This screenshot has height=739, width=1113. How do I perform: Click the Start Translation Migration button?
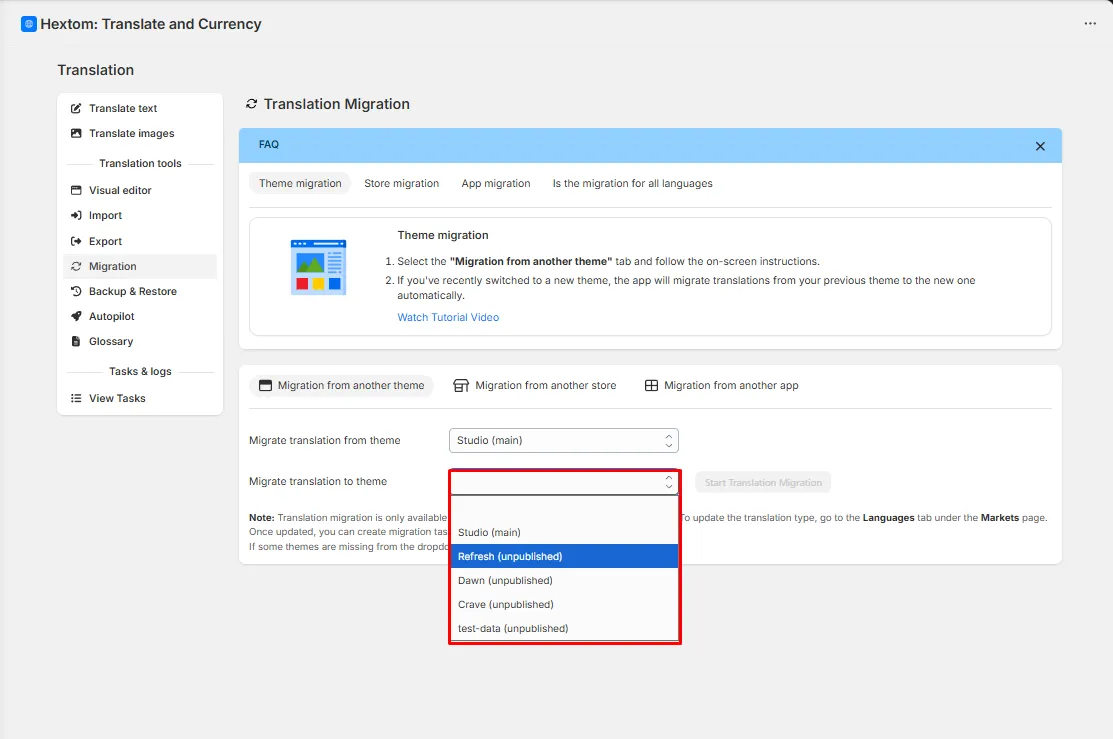pos(763,483)
